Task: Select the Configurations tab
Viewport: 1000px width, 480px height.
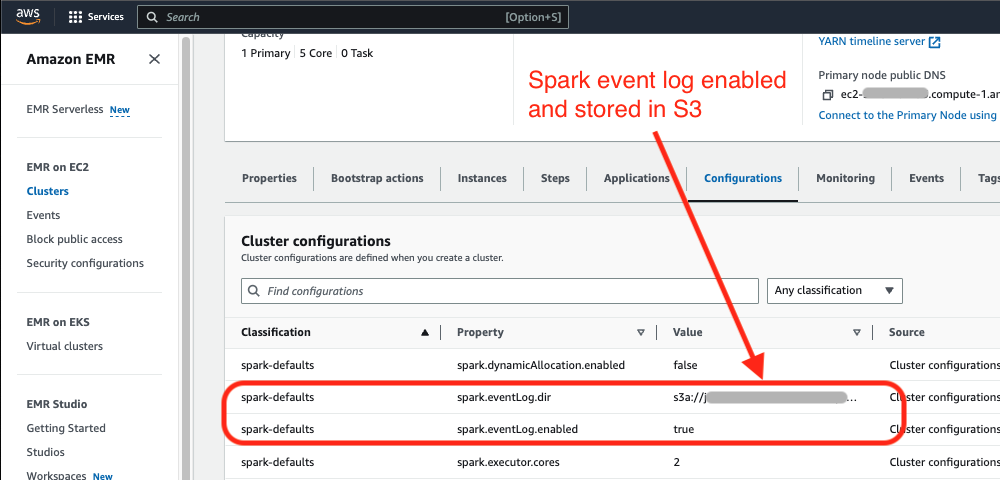Action: (742, 178)
